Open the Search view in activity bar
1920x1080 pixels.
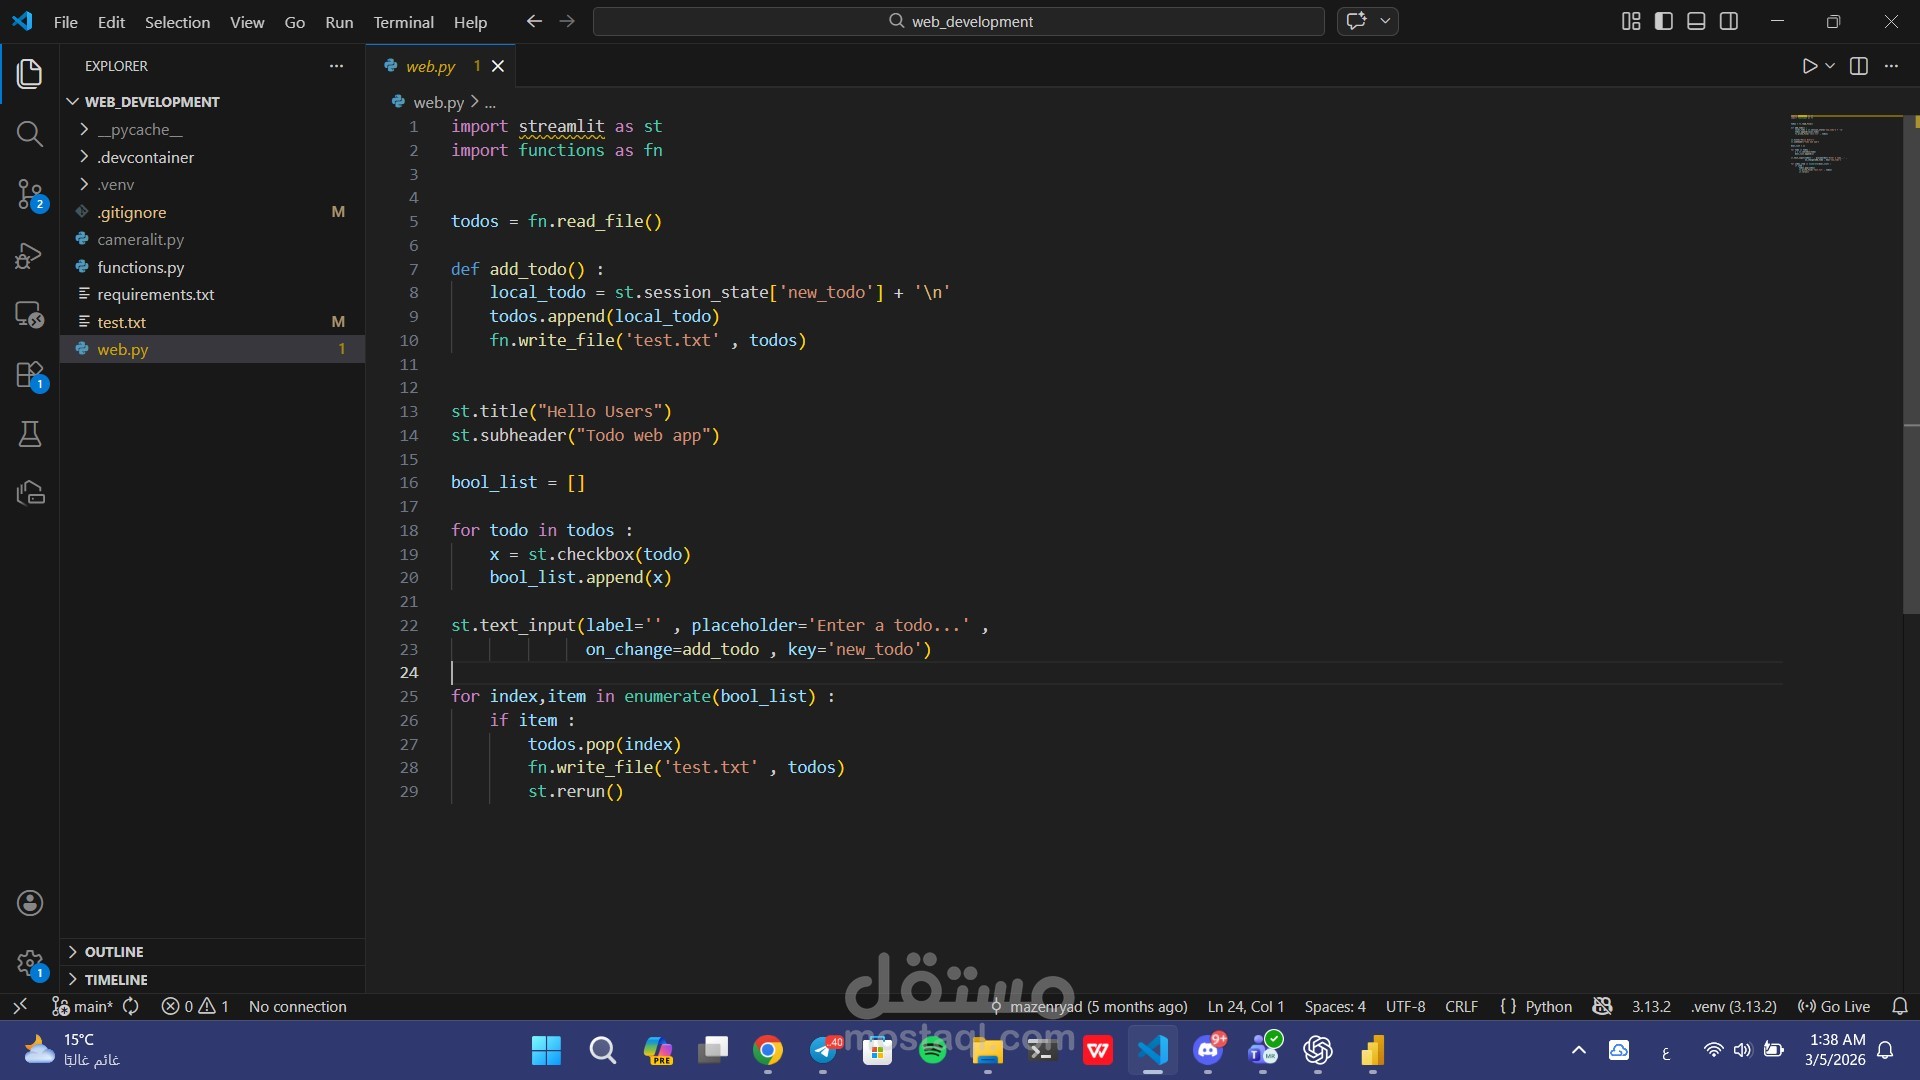coord(30,134)
